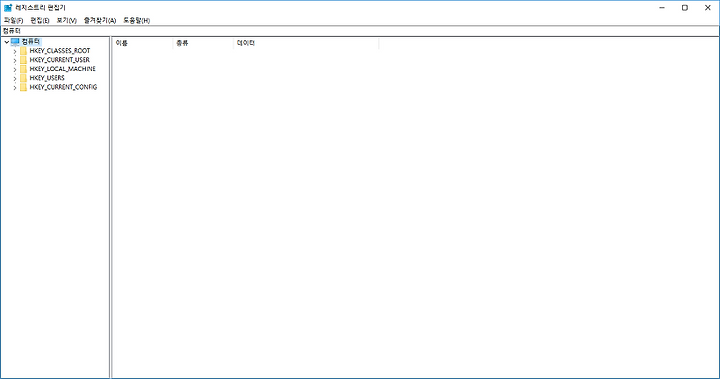Image resolution: width=720 pixels, height=379 pixels.
Task: Expand HKEY_CURRENT_USER key chevron
Action: click(x=15, y=60)
